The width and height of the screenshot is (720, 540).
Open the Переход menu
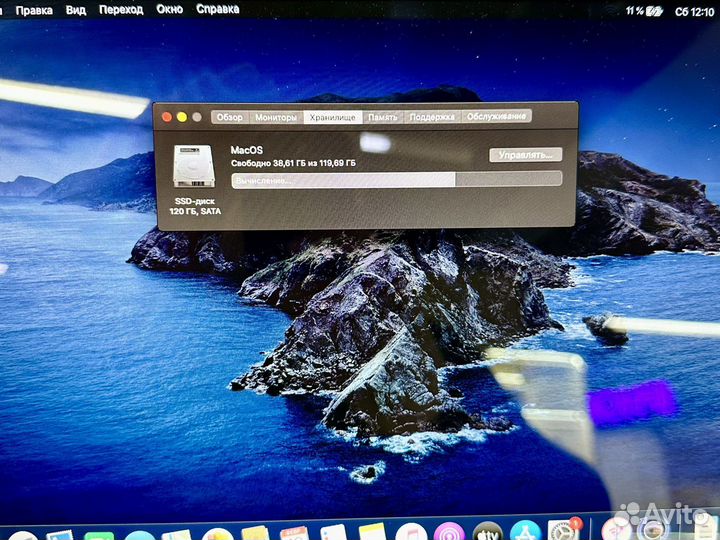121,9
